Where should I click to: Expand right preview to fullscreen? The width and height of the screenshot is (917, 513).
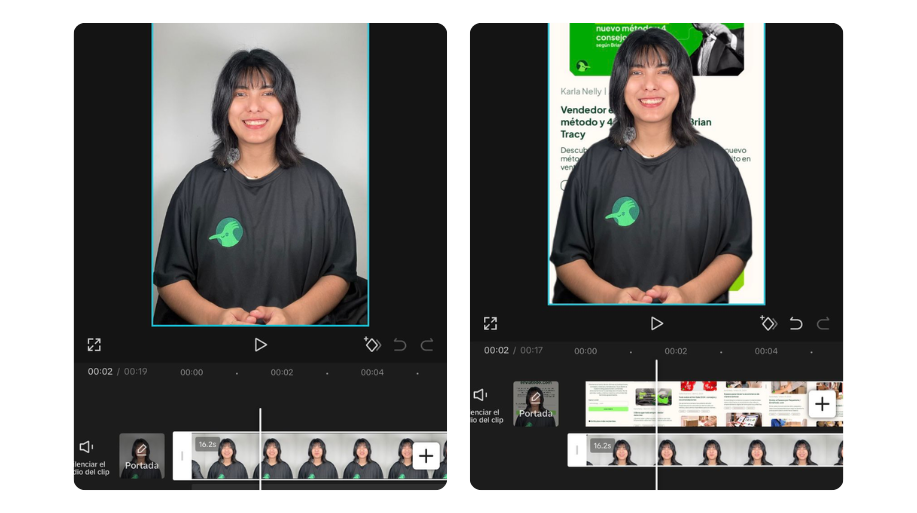click(490, 323)
